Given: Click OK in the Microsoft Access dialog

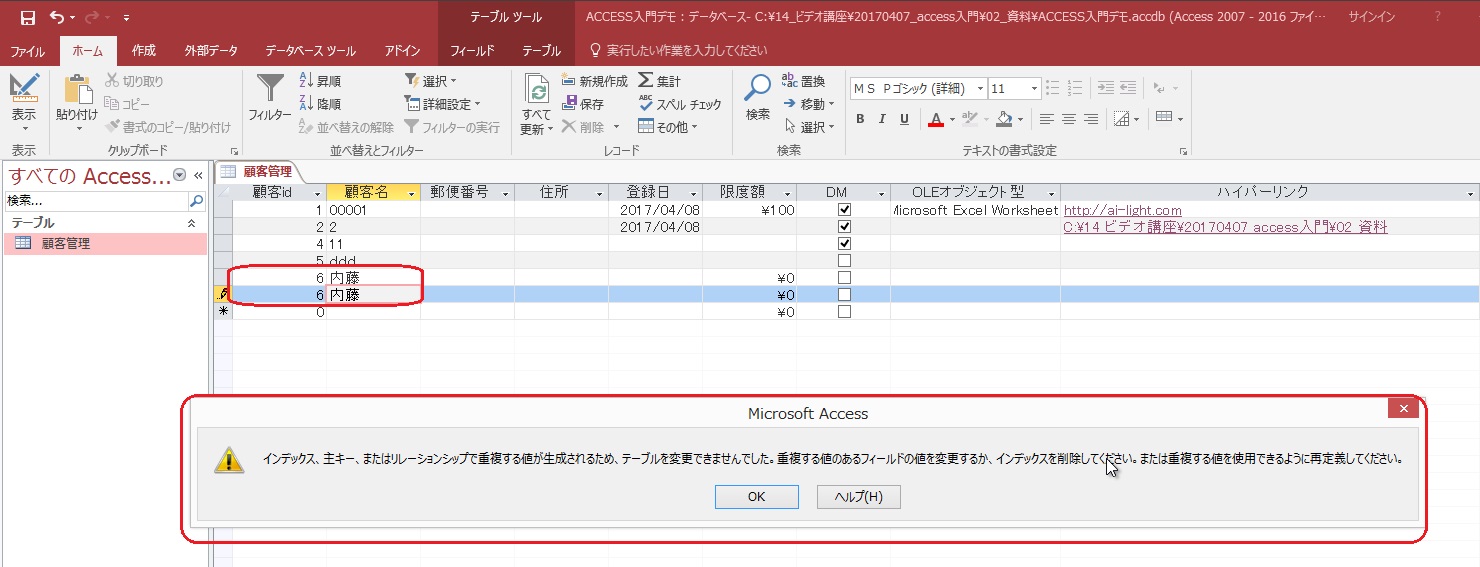Looking at the screenshot, I should point(757,497).
